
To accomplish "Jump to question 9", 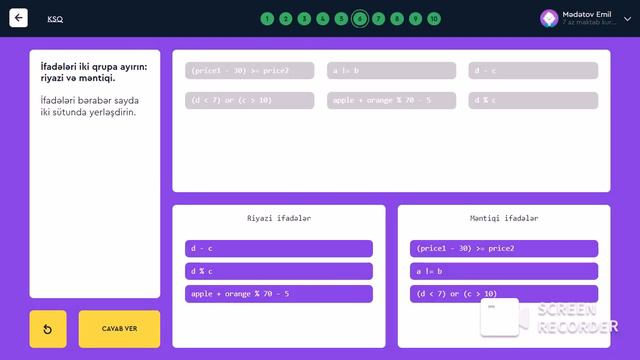I will [x=416, y=19].
